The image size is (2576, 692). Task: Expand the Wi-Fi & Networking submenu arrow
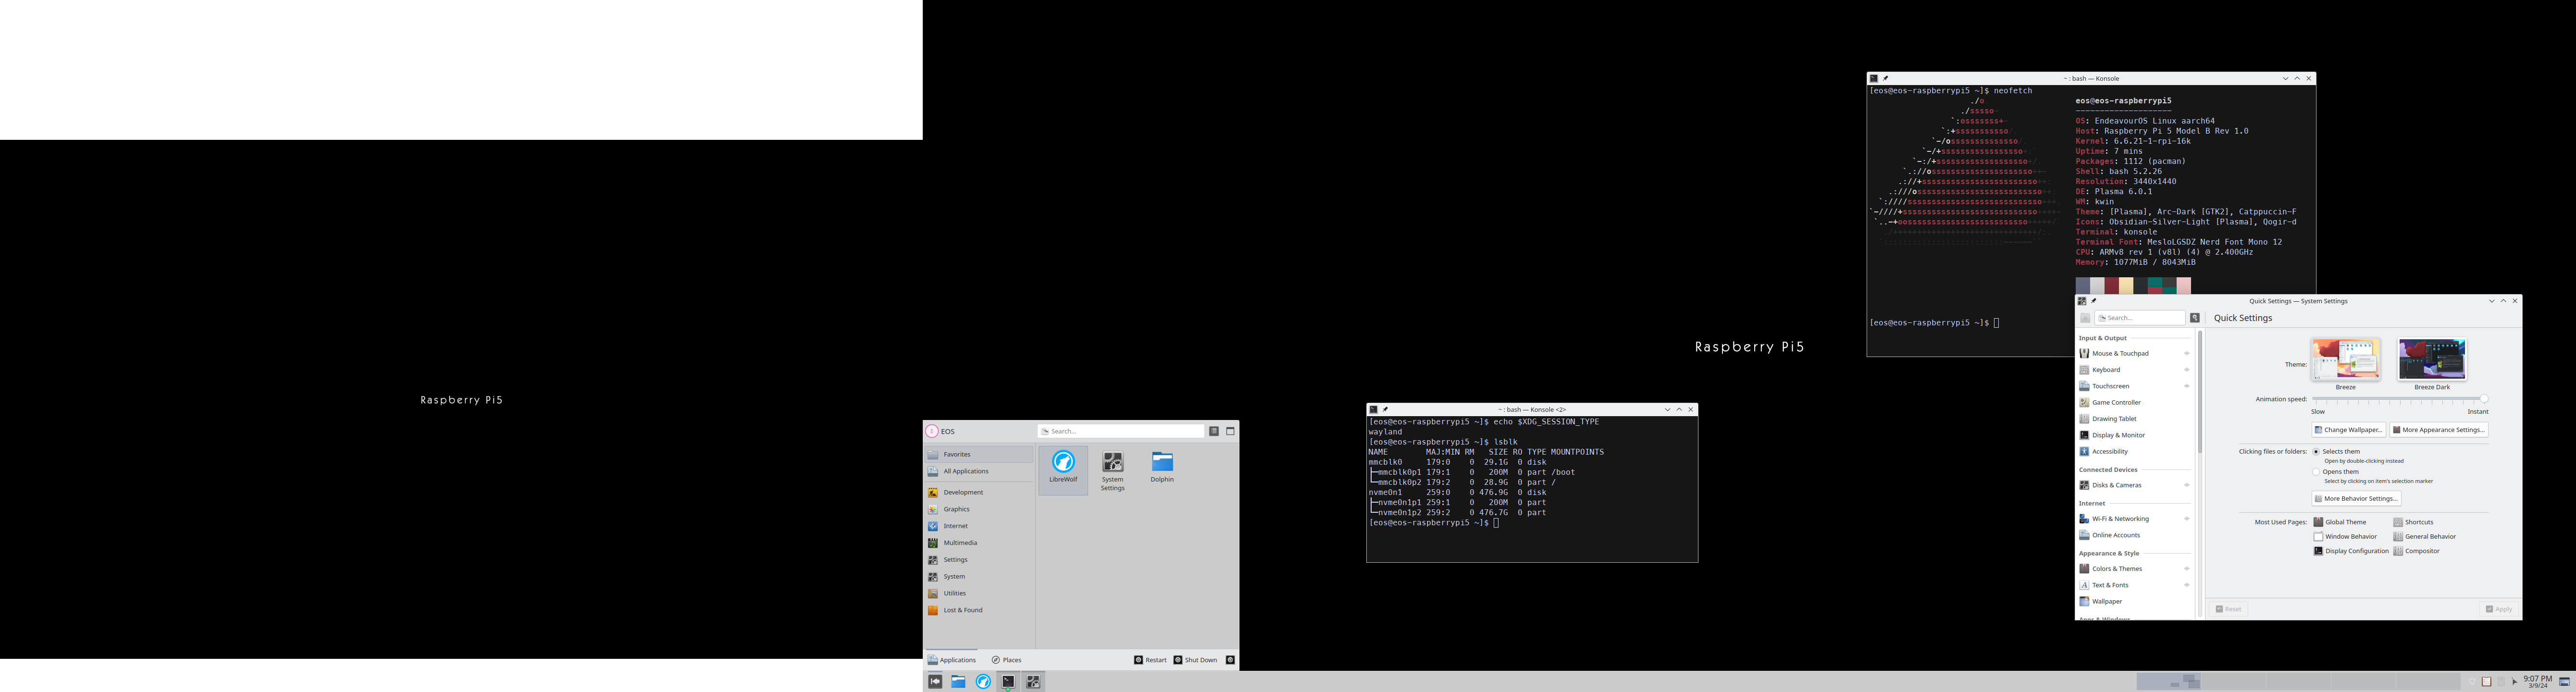pyautogui.click(x=2187, y=519)
